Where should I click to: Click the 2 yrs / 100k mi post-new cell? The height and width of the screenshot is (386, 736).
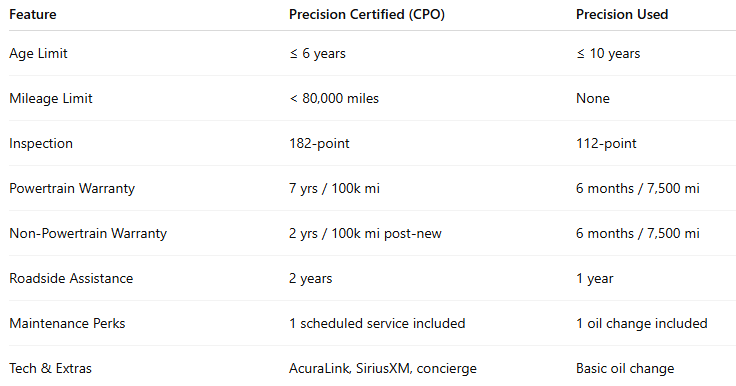[365, 234]
